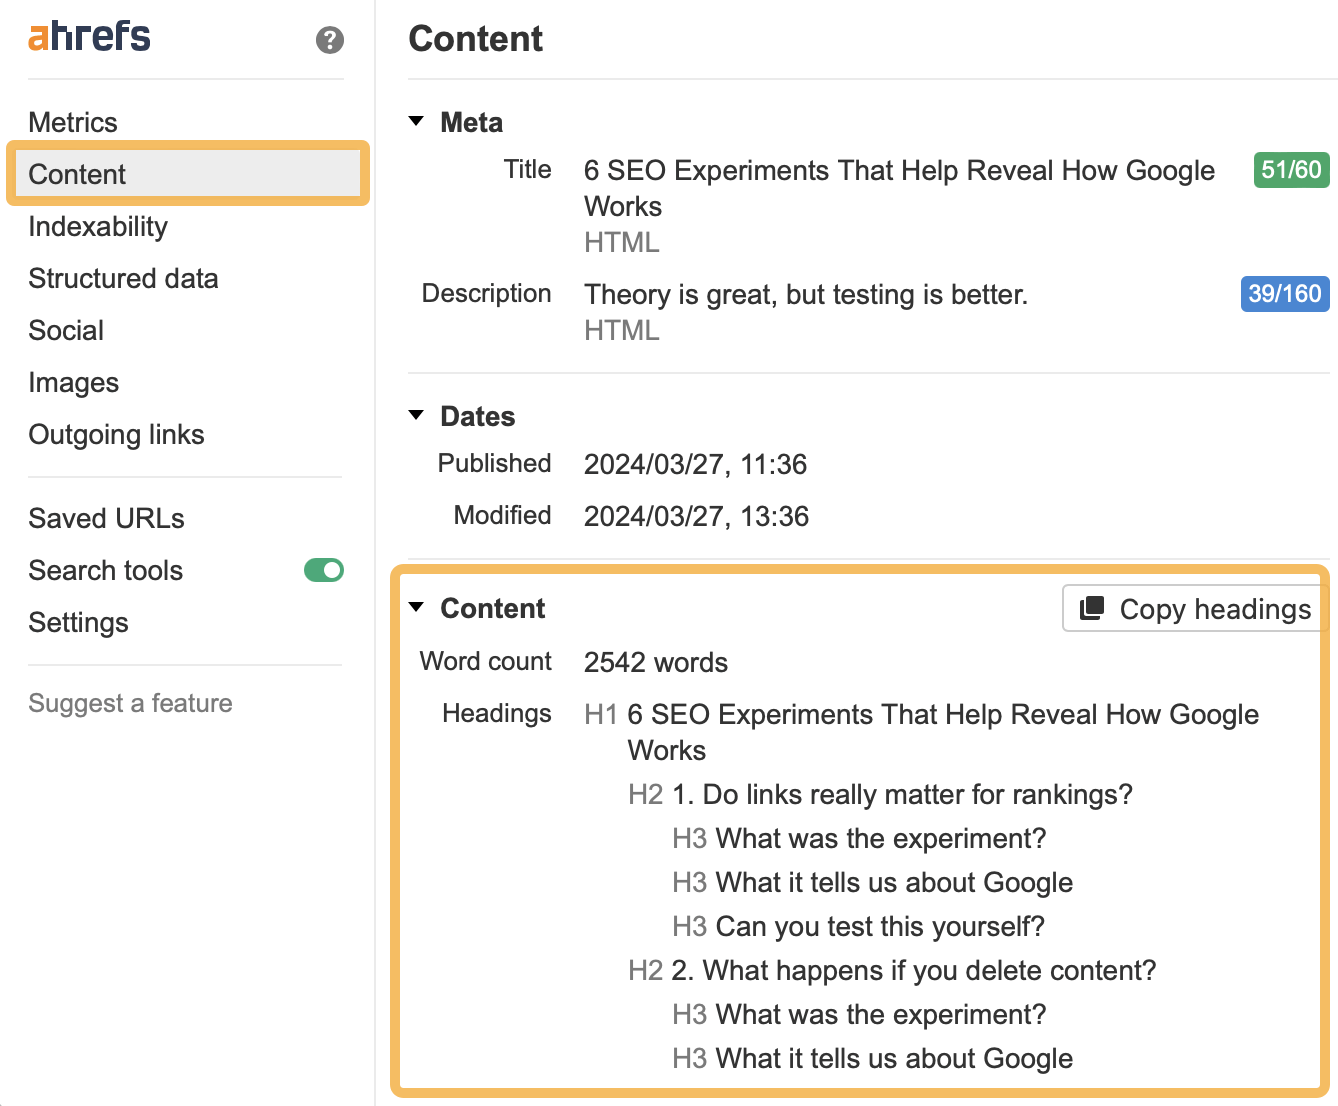The image size is (1338, 1106).
Task: Open the Indexability section
Action: tap(97, 226)
